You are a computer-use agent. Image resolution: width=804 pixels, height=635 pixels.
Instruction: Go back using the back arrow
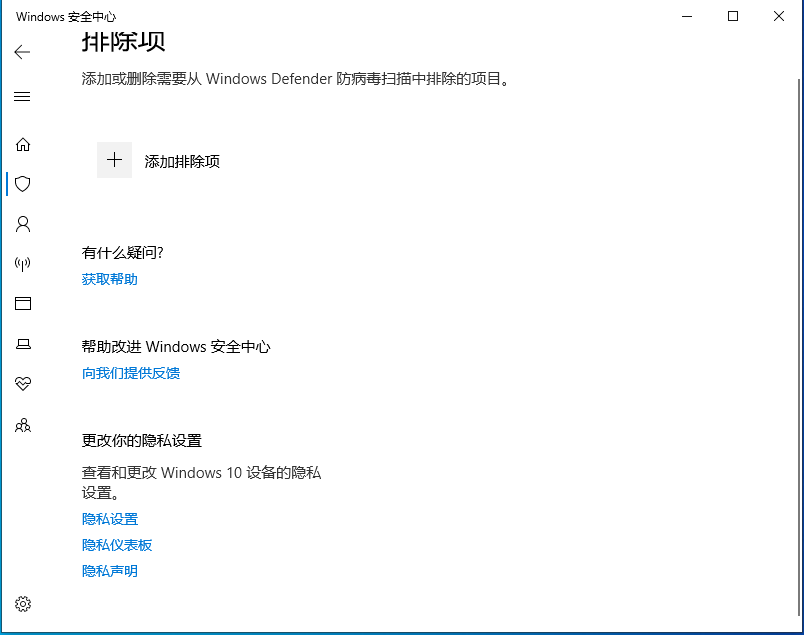(x=22, y=52)
